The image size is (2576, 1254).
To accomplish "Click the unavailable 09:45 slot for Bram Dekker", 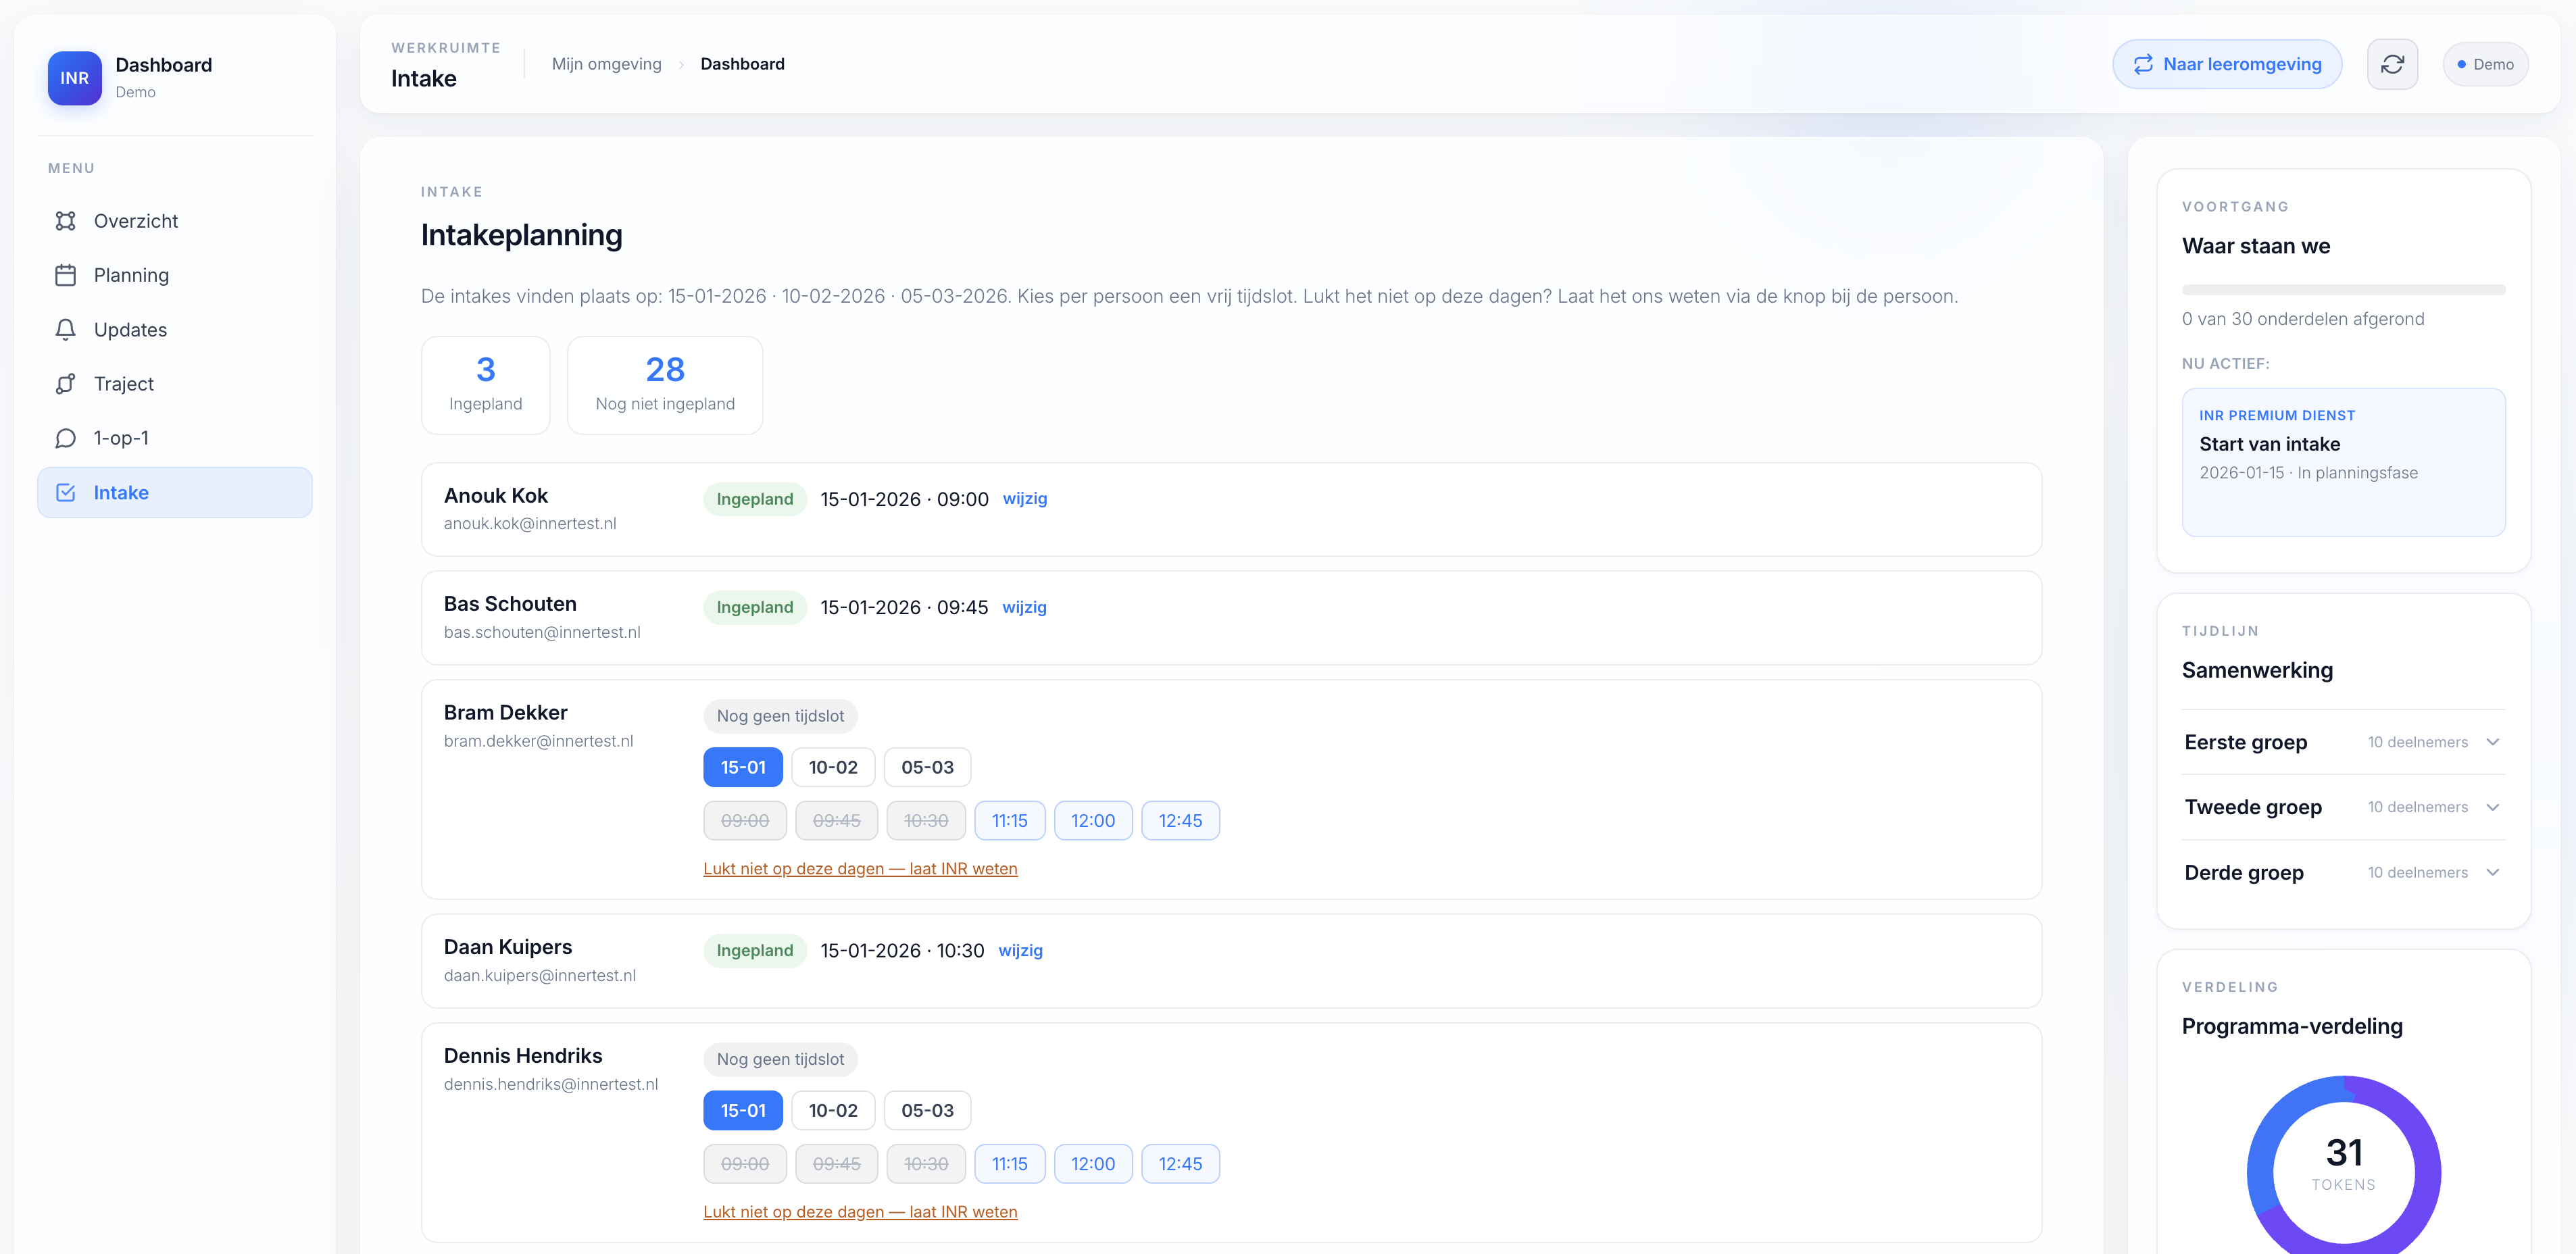I will (836, 821).
